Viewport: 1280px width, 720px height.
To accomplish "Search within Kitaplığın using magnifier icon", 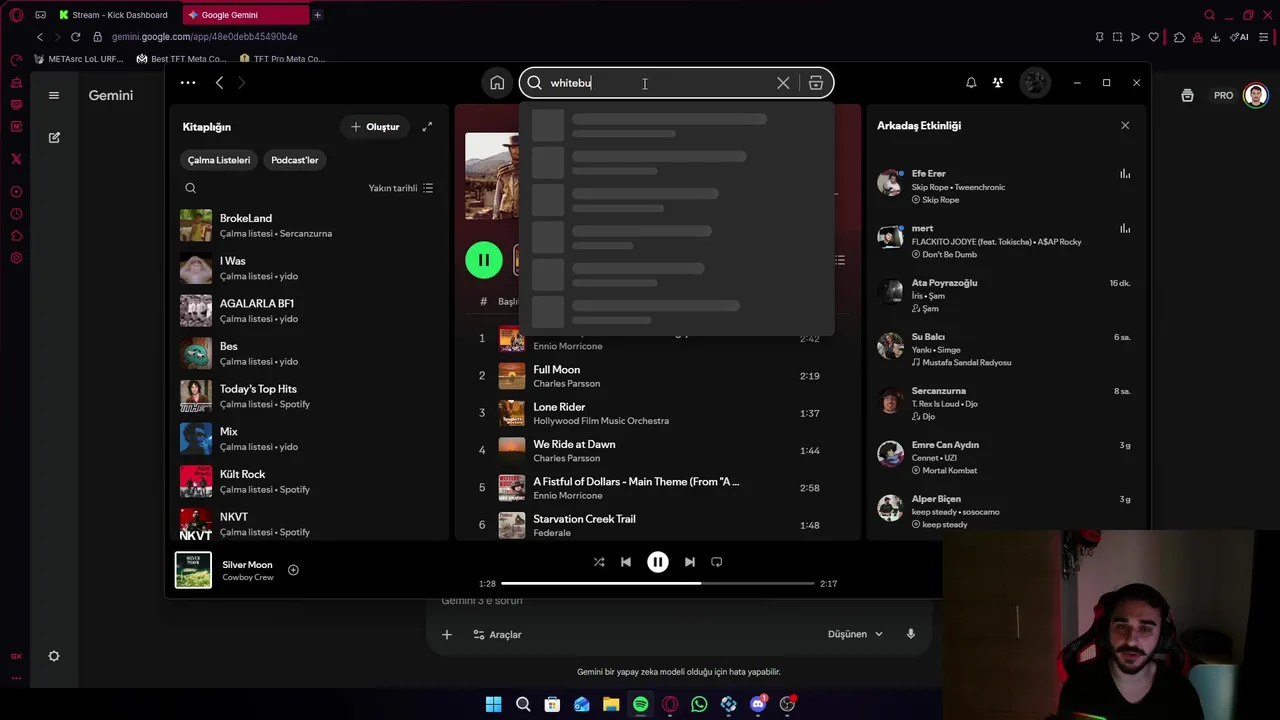I will [191, 188].
